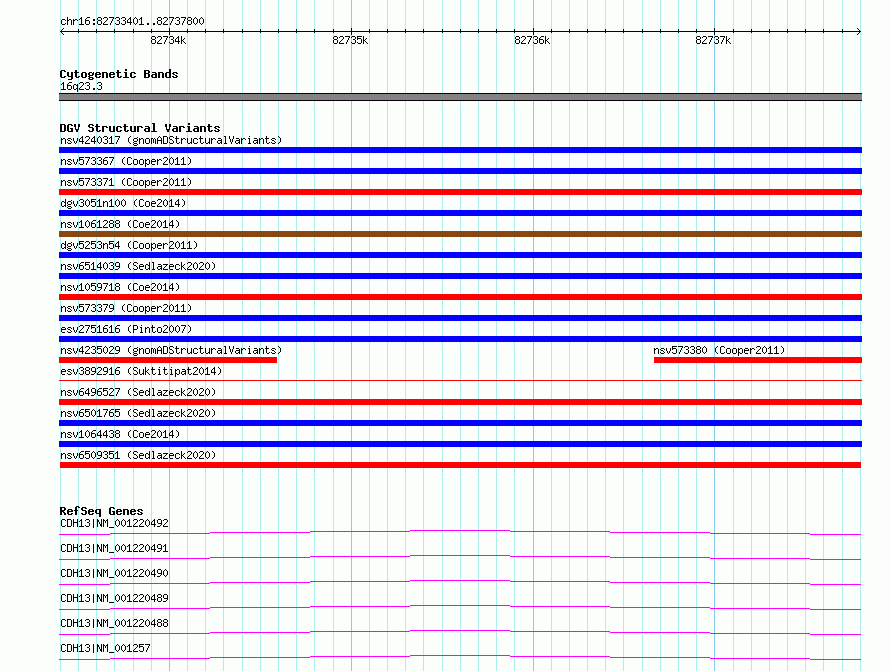Open the CDH13|NM_001220488 transcript label
This screenshot has height=671, width=890.
(x=114, y=623)
